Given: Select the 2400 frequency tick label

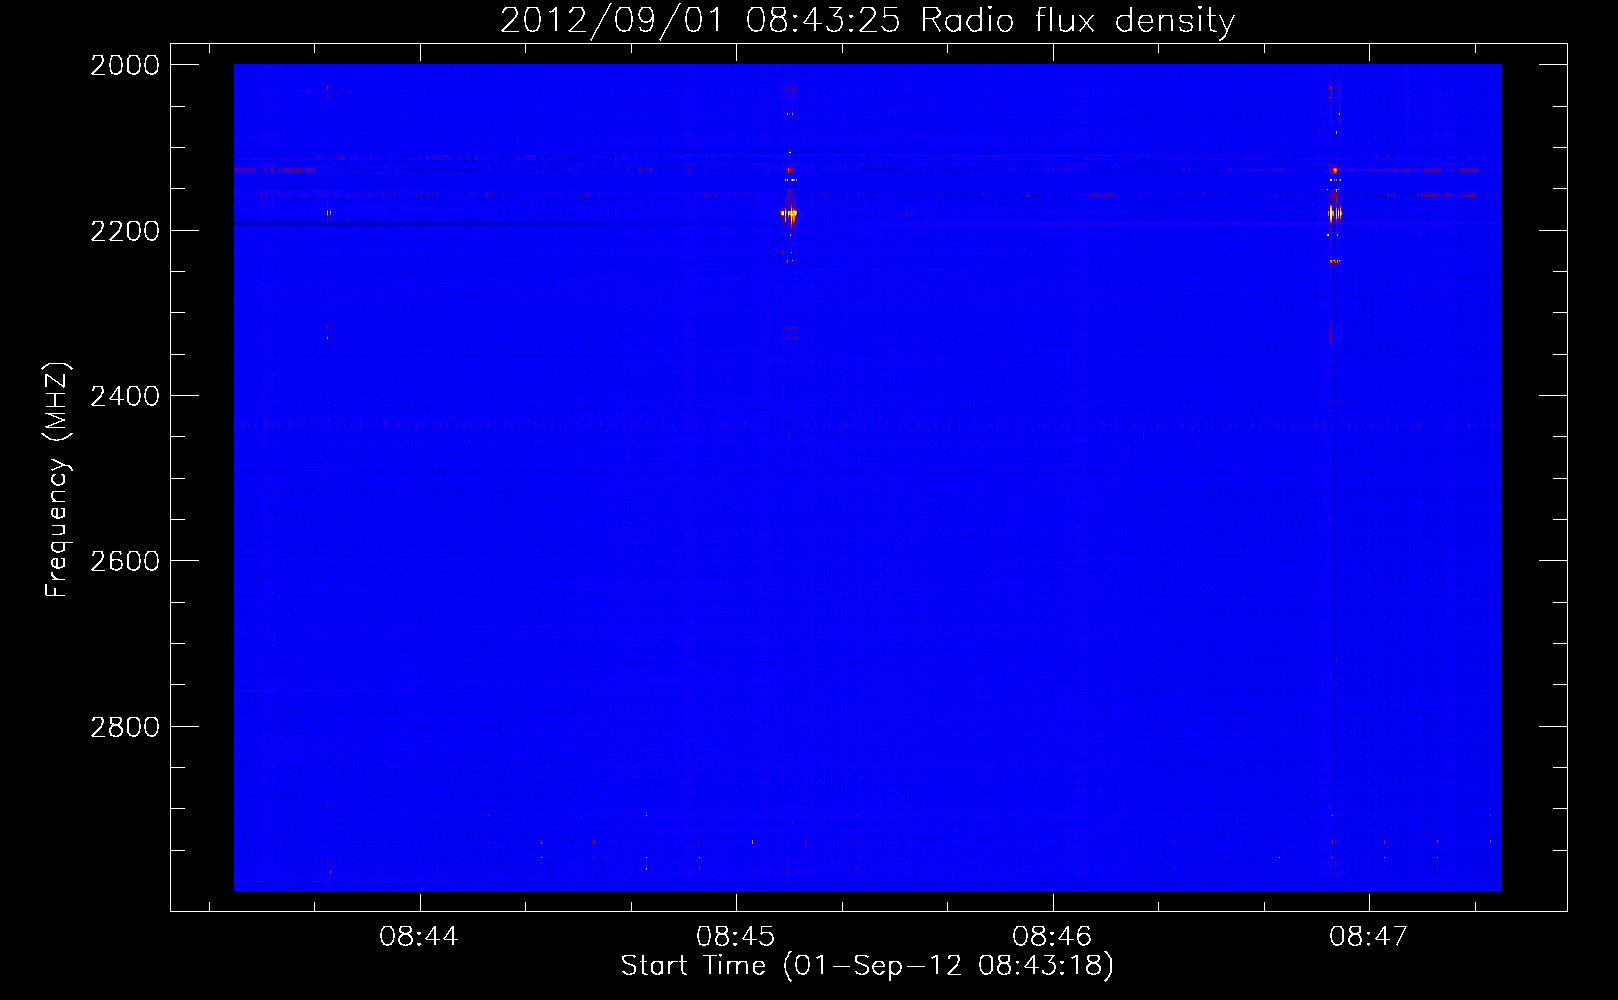Looking at the screenshot, I should (x=125, y=396).
